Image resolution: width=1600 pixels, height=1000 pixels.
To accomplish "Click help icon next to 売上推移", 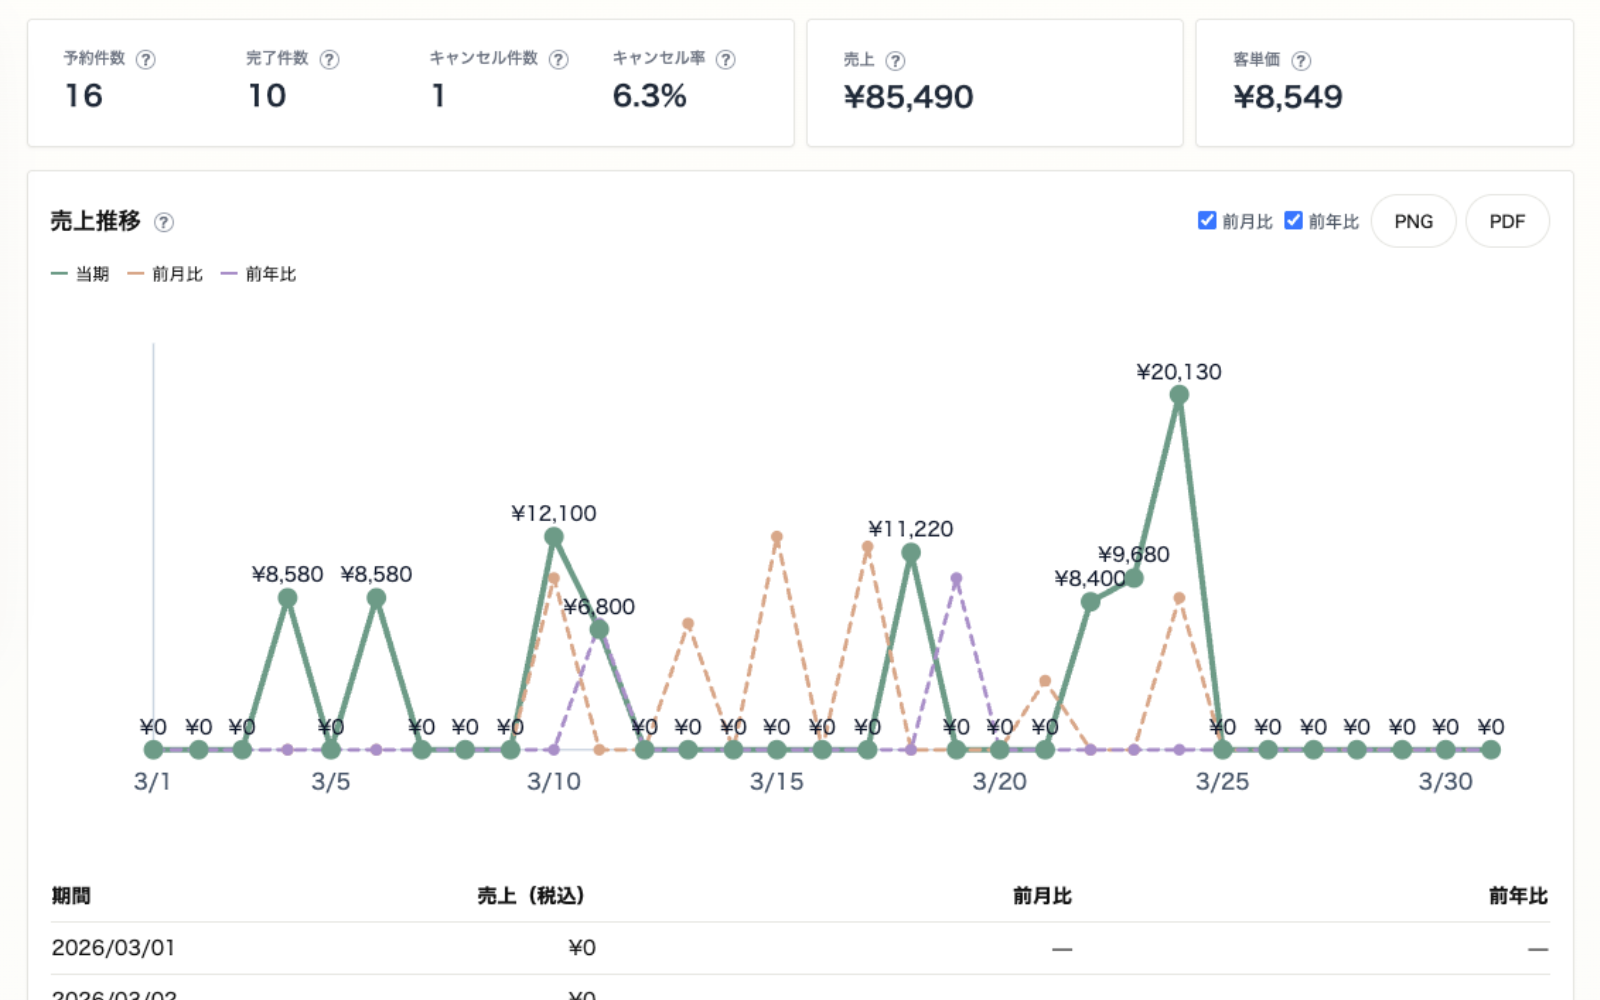I will [x=164, y=222].
